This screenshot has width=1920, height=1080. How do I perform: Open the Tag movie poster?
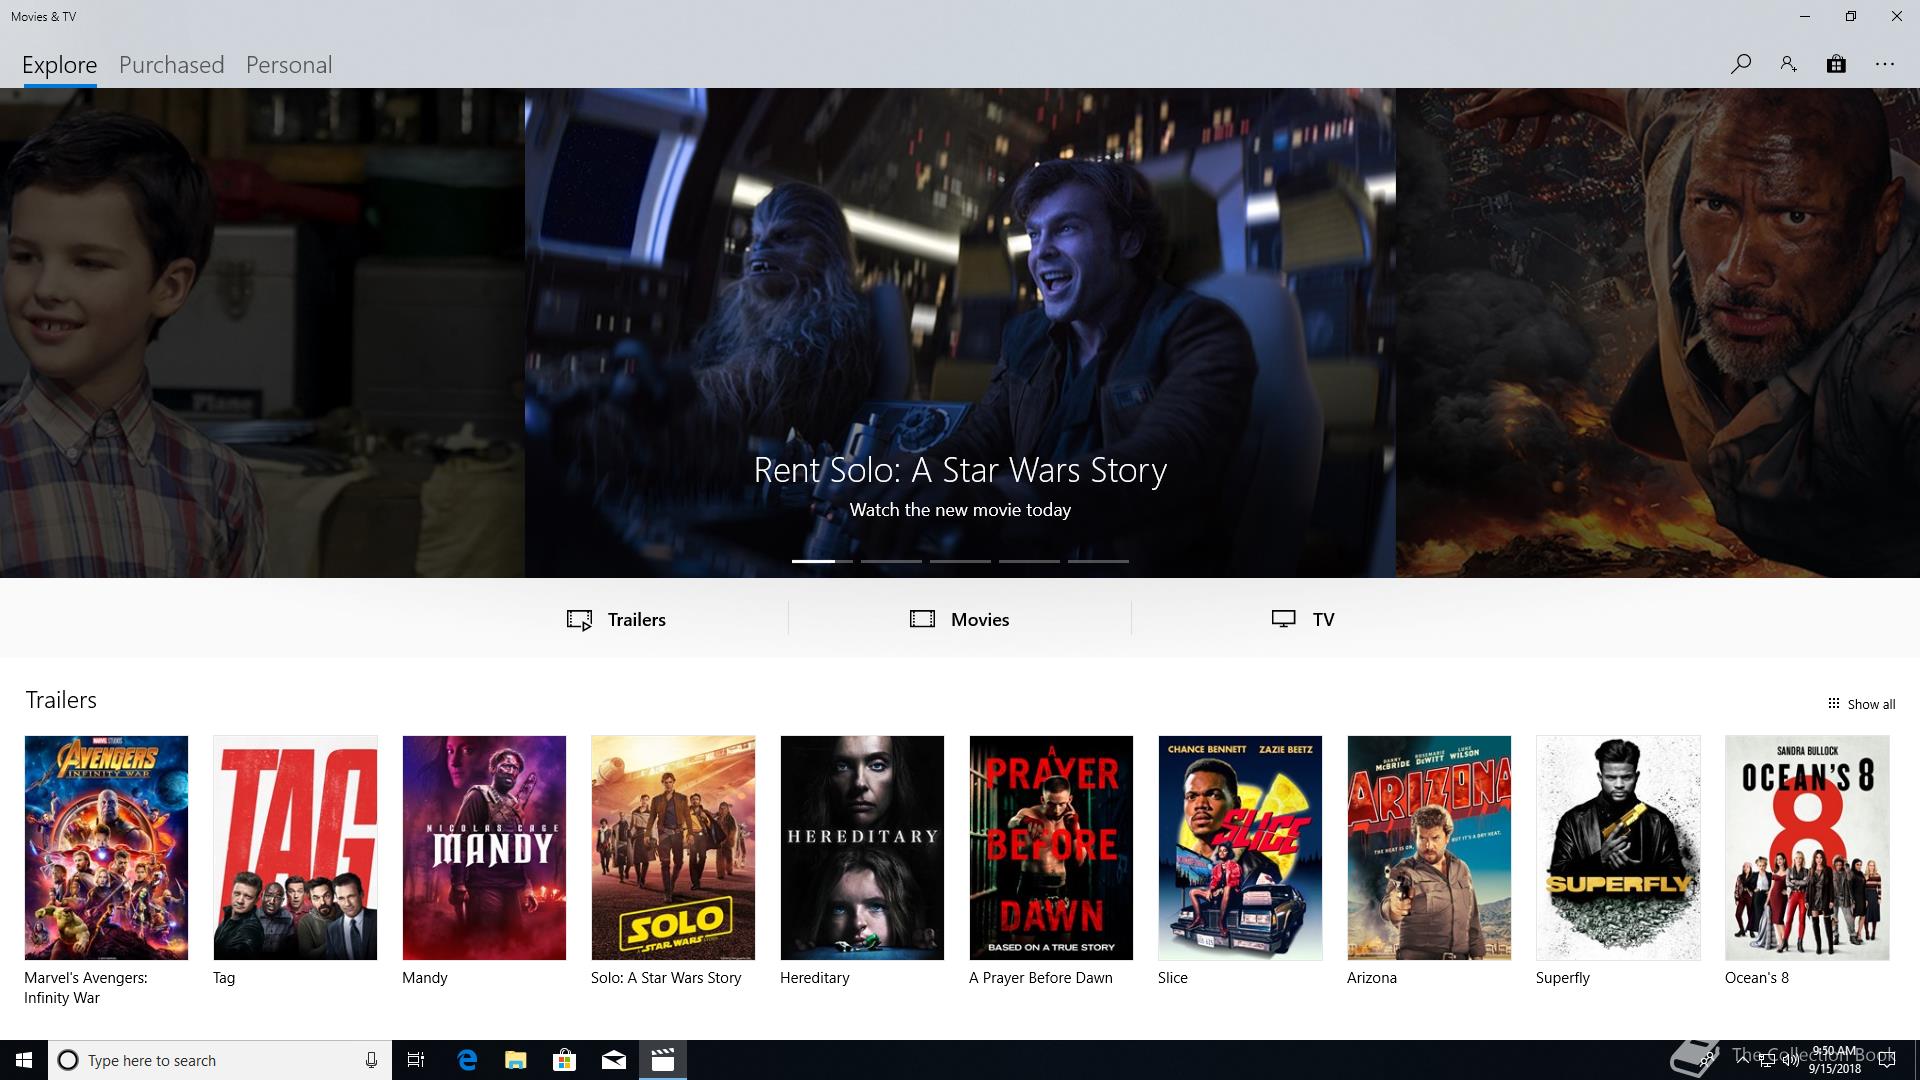point(295,848)
